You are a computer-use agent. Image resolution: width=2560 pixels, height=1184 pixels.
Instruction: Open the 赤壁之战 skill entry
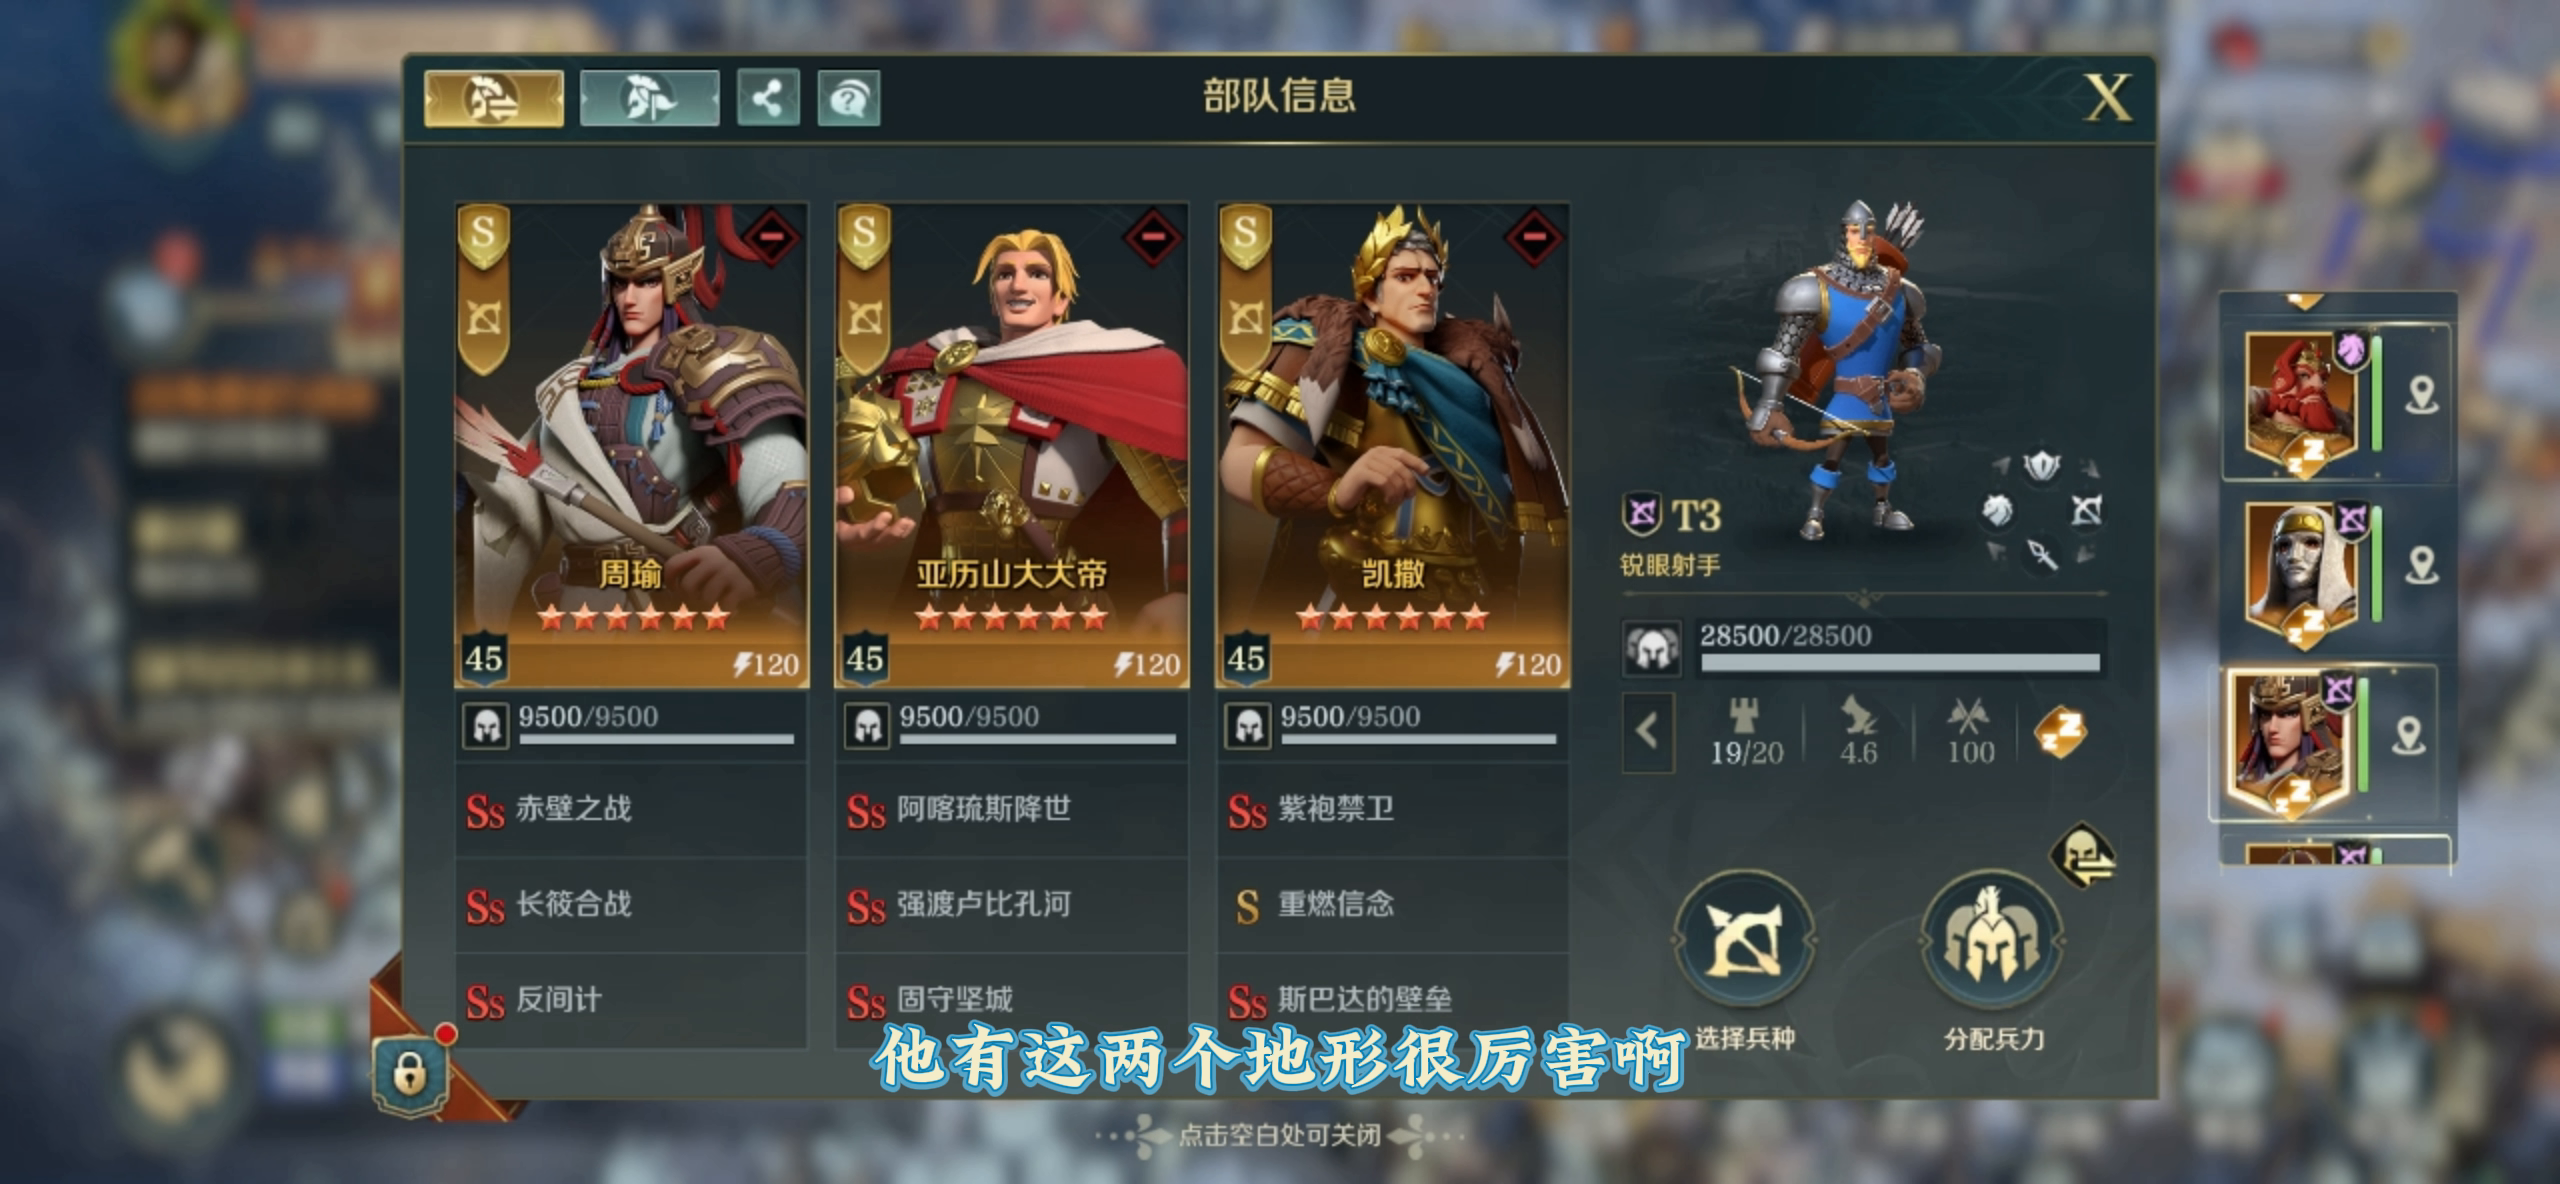click(x=631, y=809)
